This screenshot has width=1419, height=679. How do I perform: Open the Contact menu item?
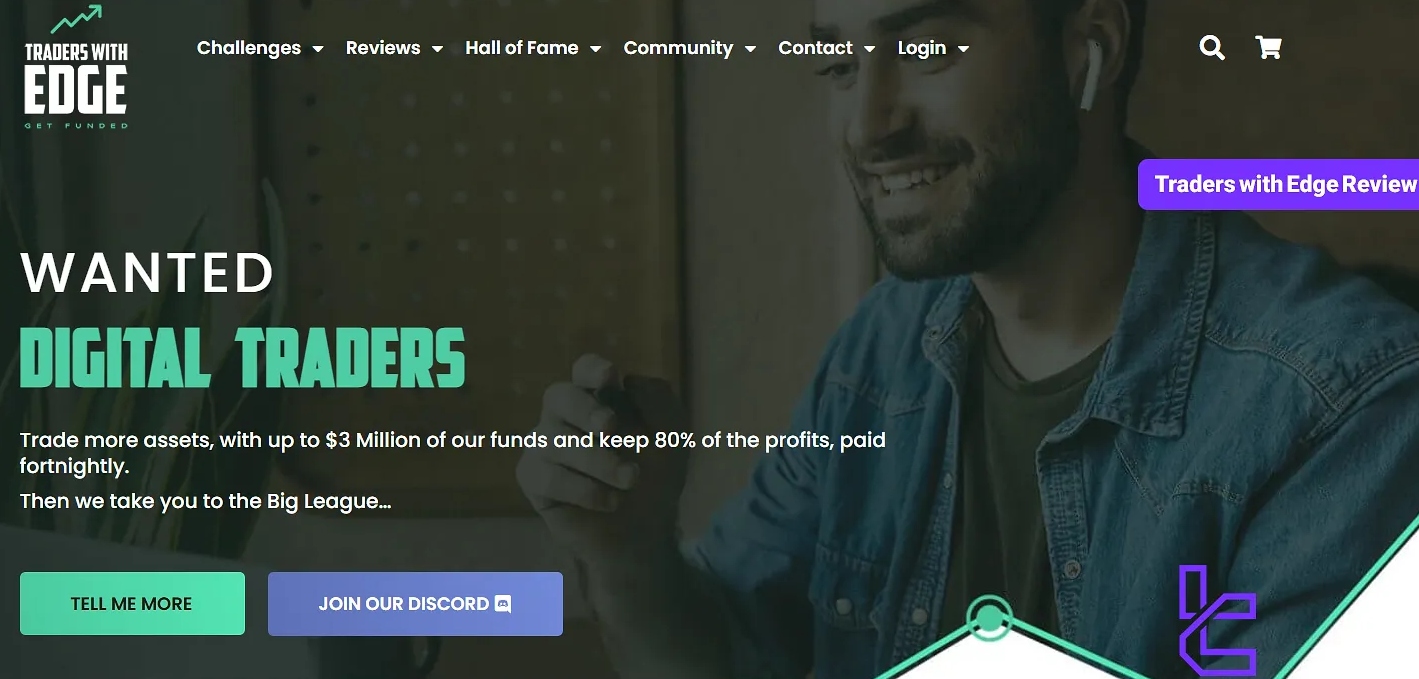tap(815, 48)
